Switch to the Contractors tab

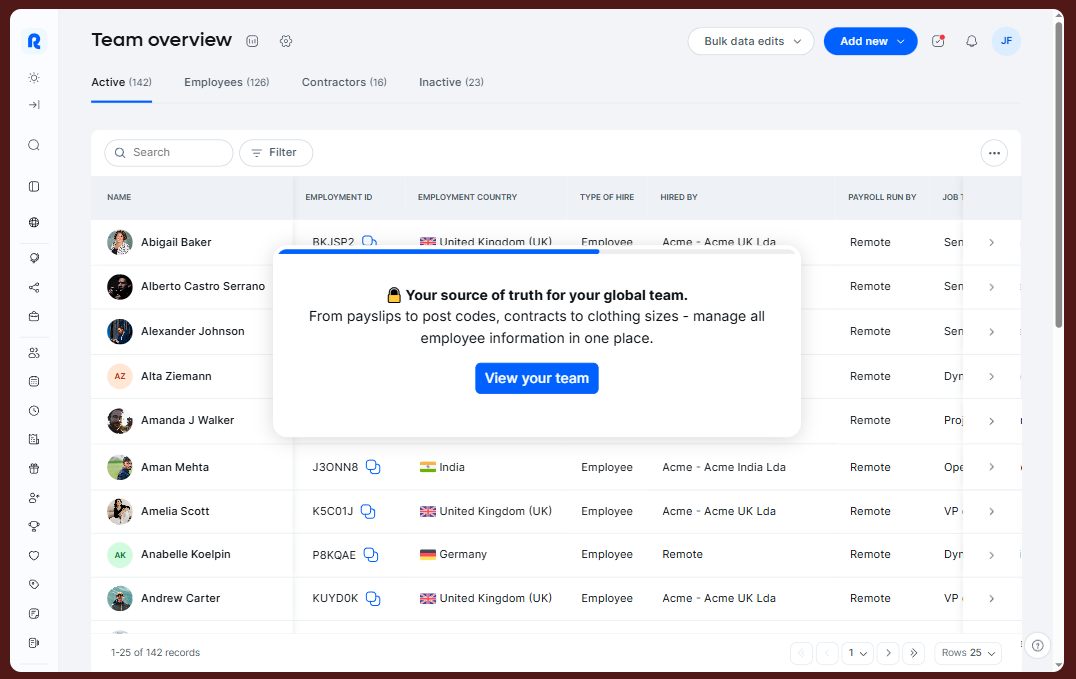pyautogui.click(x=344, y=82)
